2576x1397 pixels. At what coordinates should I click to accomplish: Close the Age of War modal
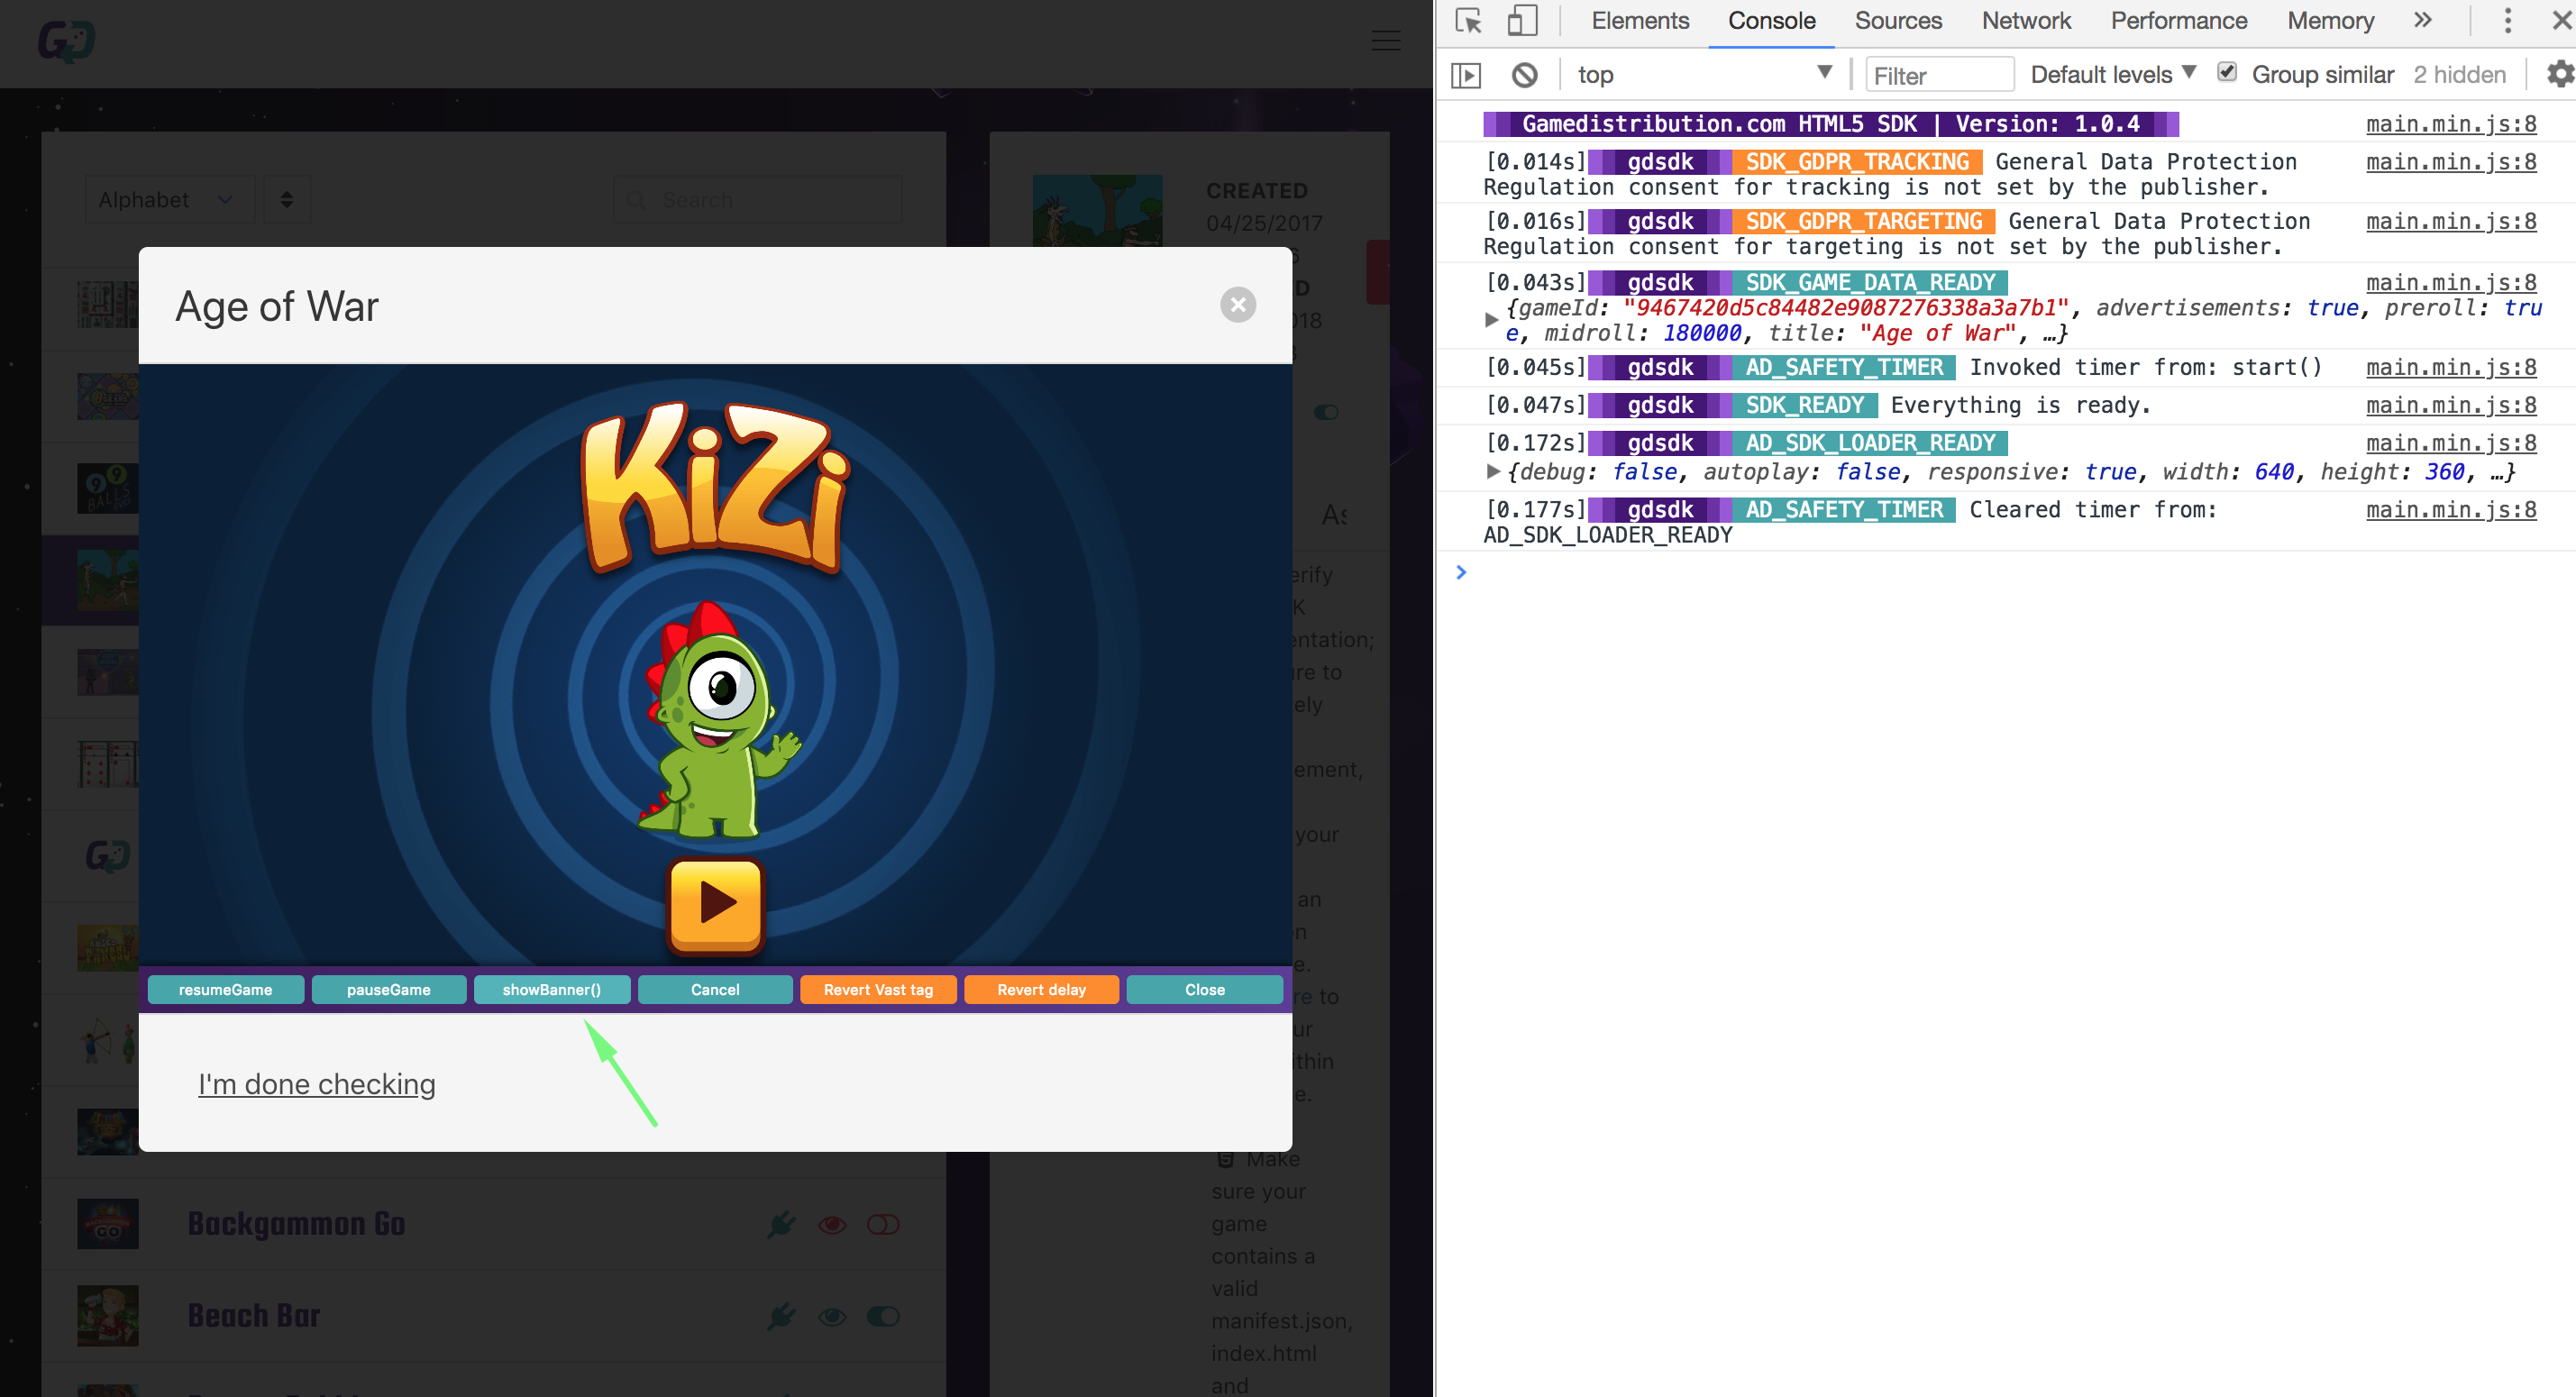1238,305
